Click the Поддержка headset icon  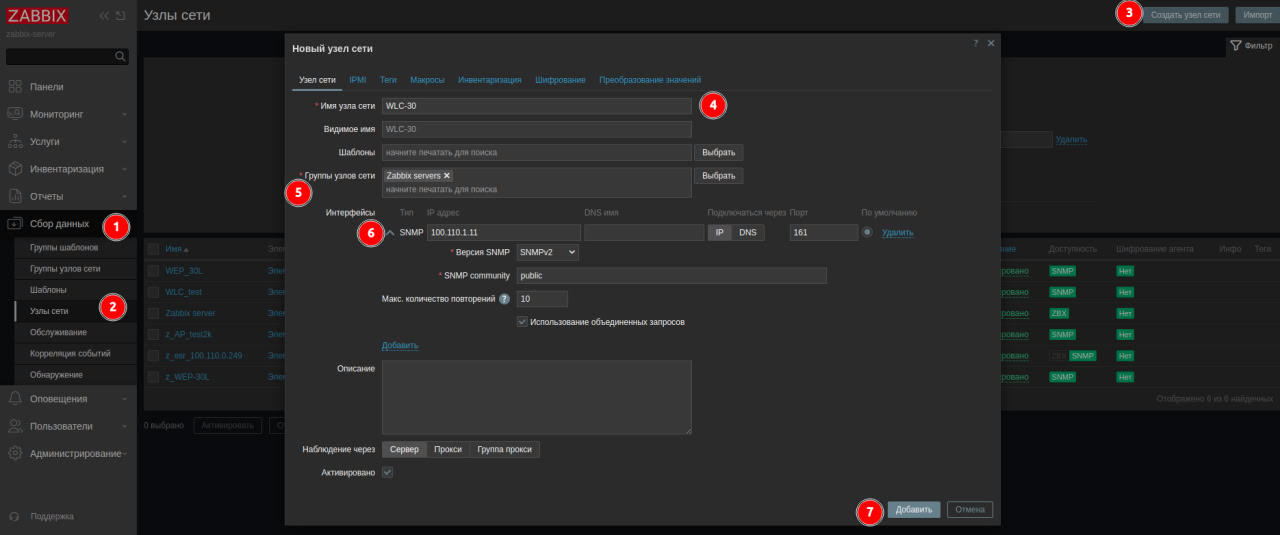pyautogui.click(x=14, y=517)
